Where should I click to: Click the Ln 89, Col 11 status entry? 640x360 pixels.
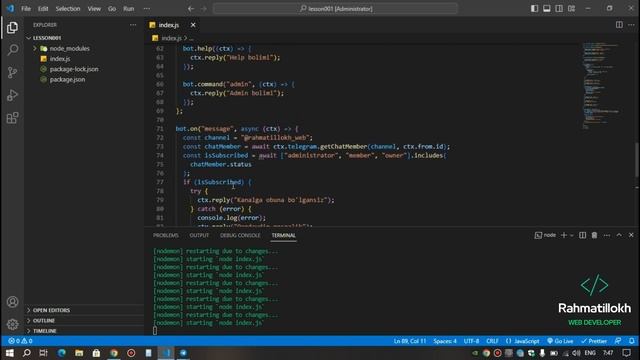point(409,341)
